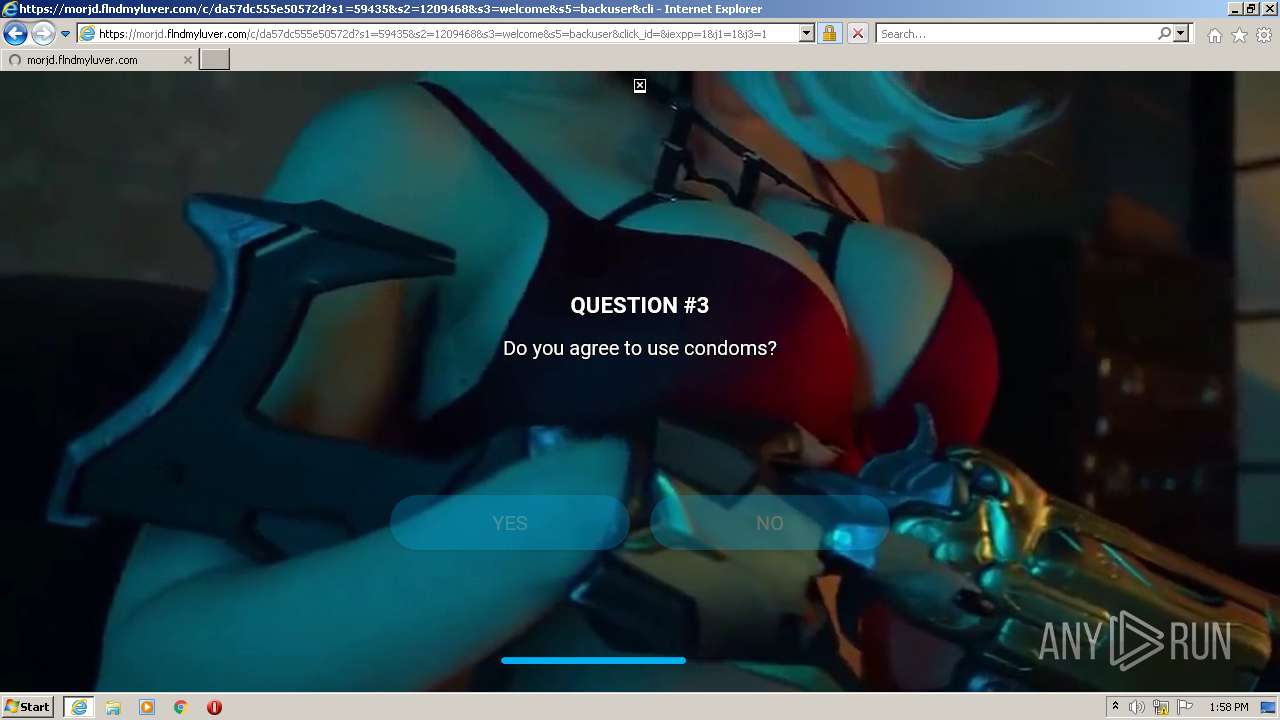The width and height of the screenshot is (1280, 720).
Task: Expand the address bar autocomplete dropdown
Action: point(806,34)
